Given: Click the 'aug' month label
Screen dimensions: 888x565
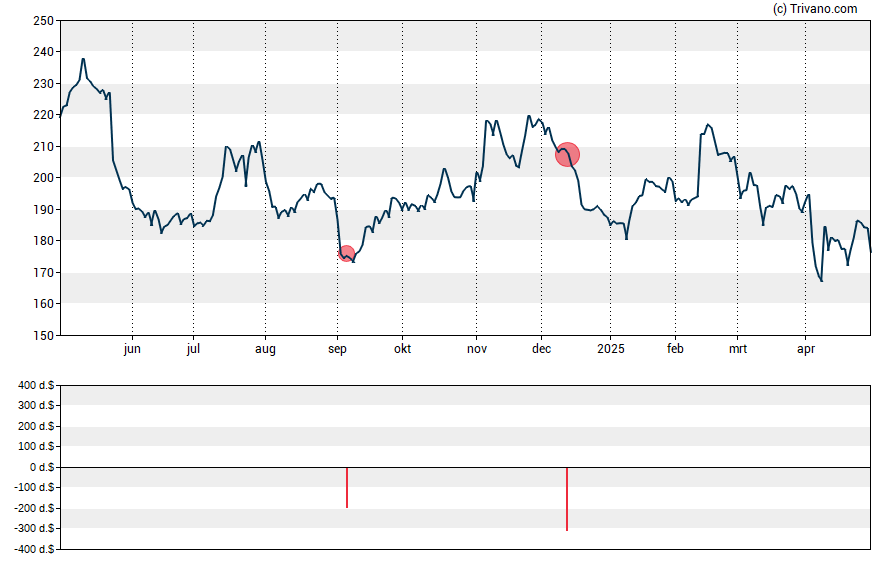Looking at the screenshot, I should coord(265,349).
